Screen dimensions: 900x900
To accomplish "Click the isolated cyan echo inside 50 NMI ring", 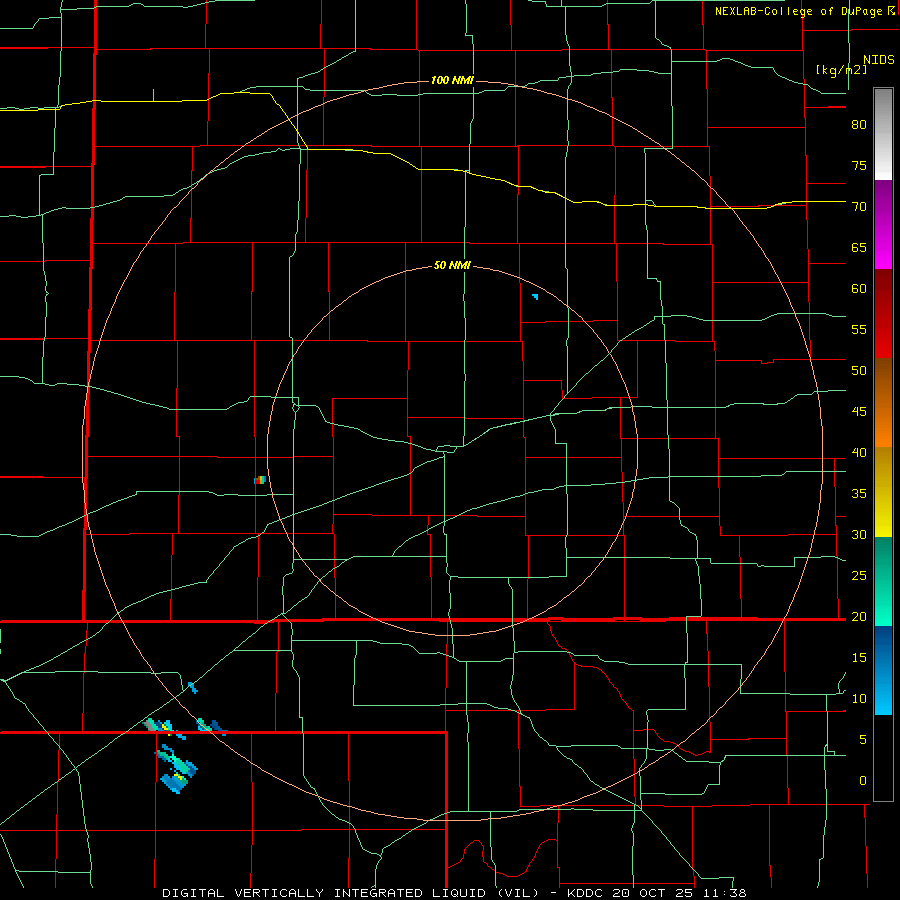I will (535, 297).
